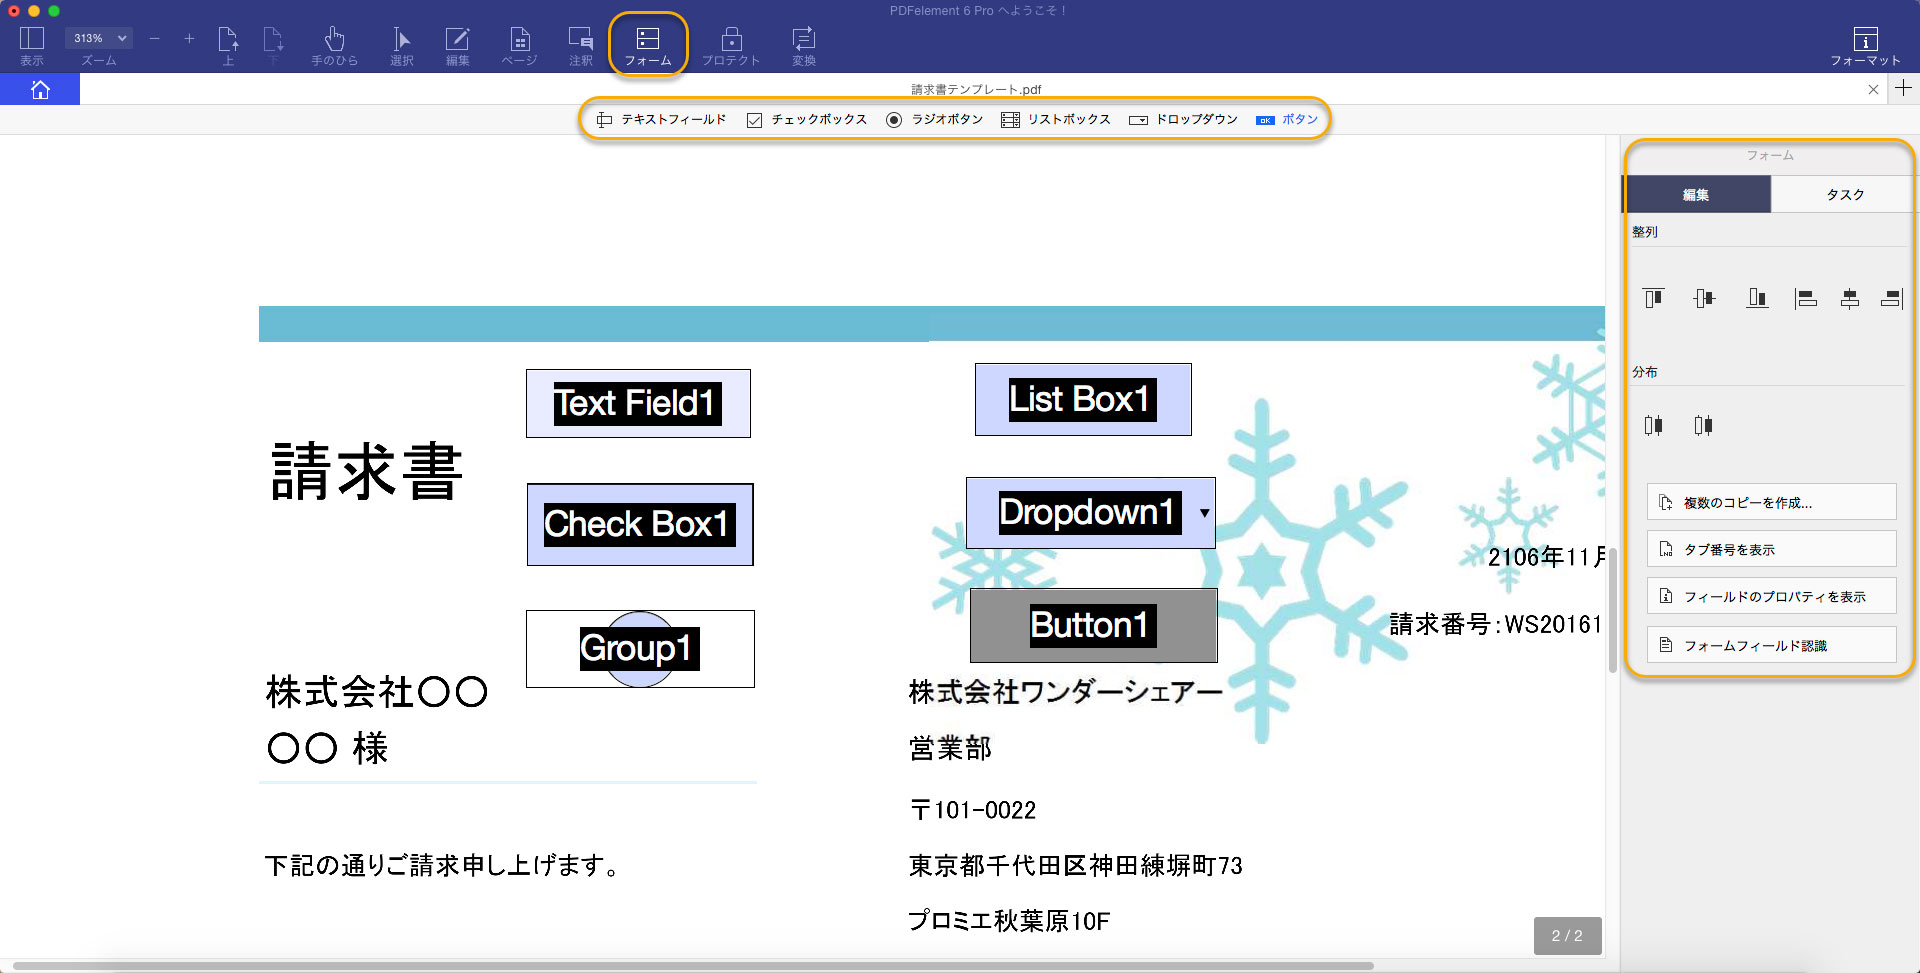This screenshot has height=973, width=1920.
Task: Align fields to bottom edge
Action: (x=1757, y=298)
